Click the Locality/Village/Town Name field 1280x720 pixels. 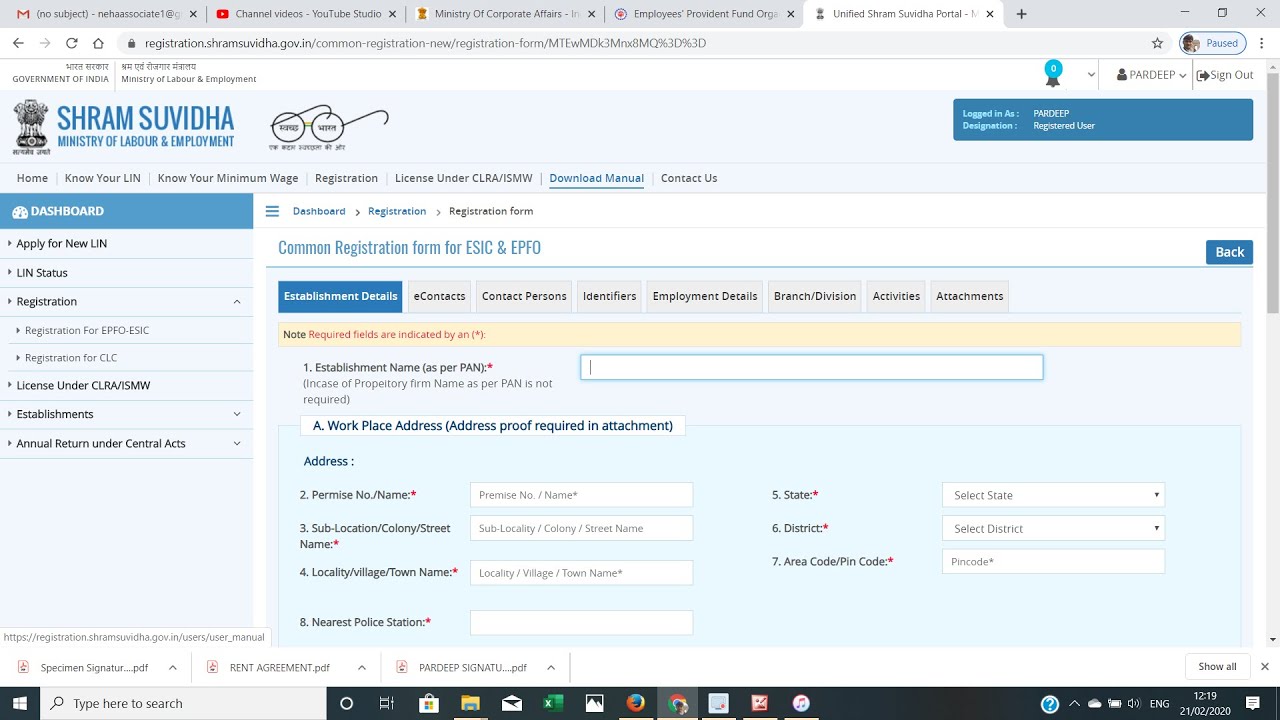tap(581, 573)
